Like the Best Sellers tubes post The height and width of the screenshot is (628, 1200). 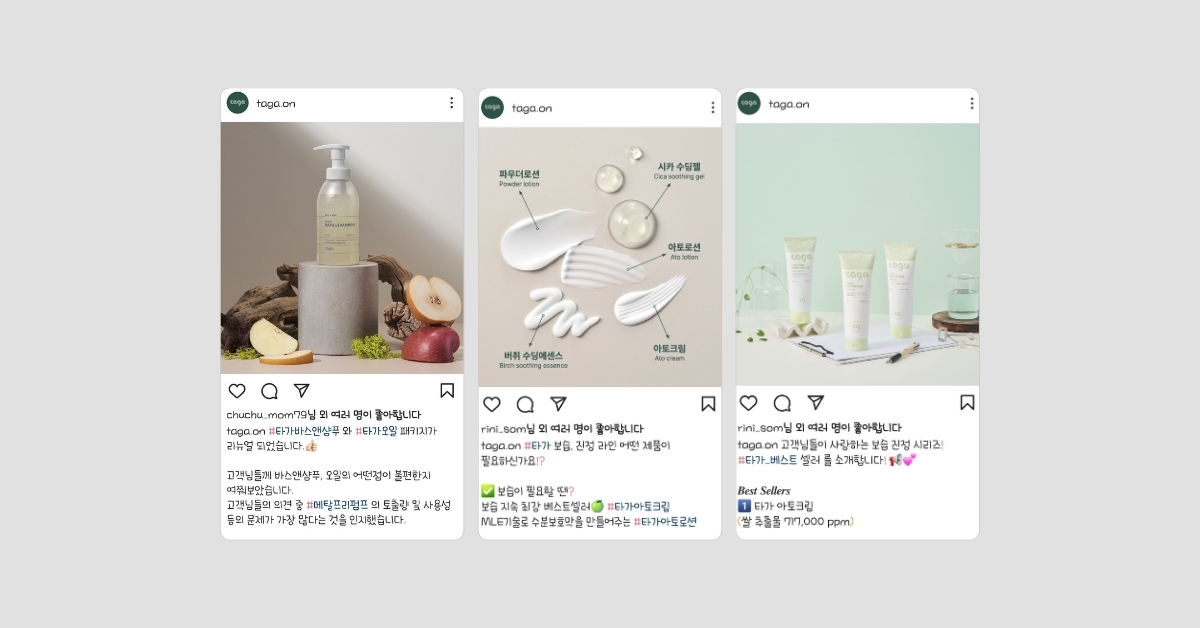(749, 403)
